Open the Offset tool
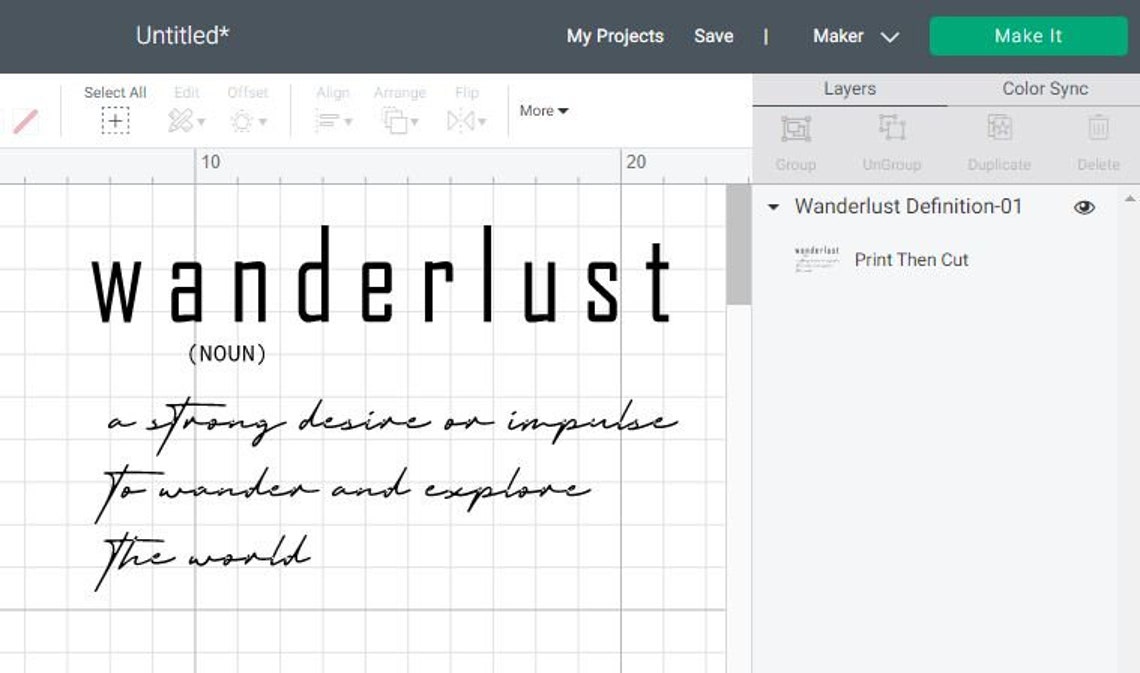Viewport: 1140px width, 673px height. point(246,119)
